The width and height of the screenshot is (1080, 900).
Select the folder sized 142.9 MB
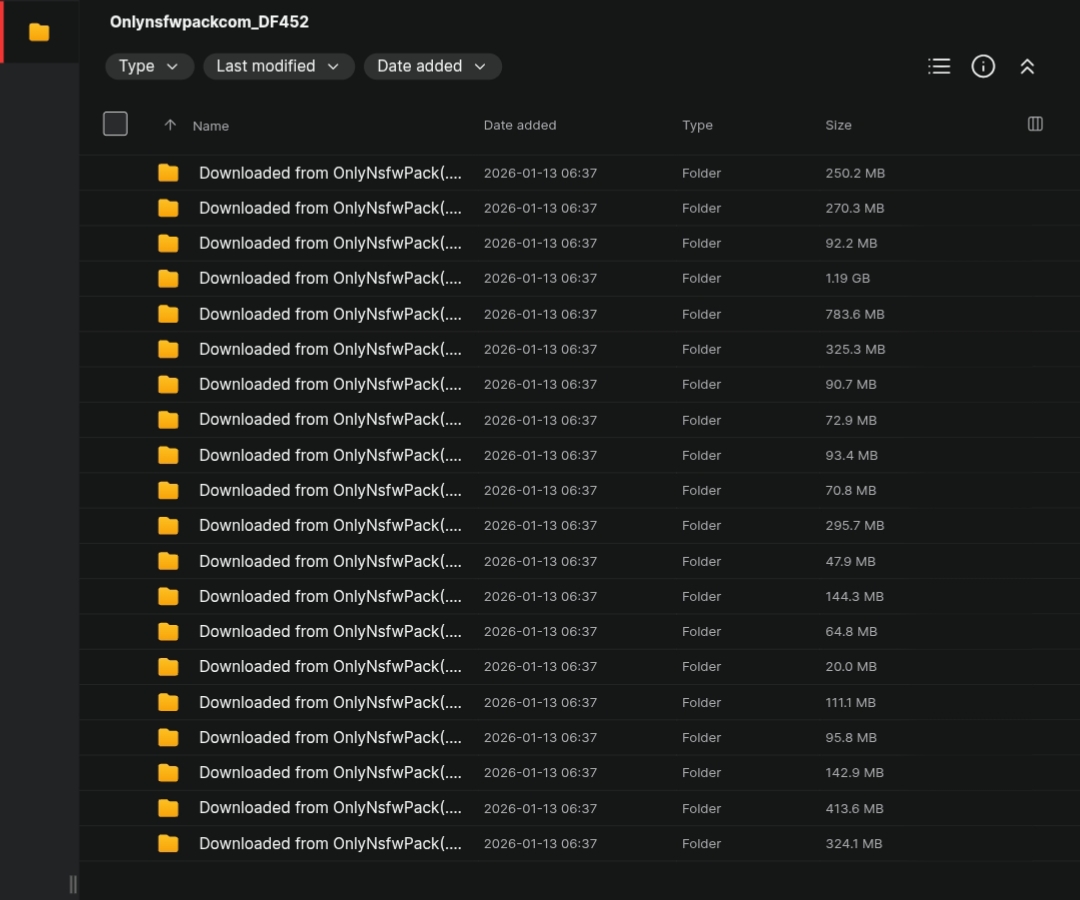(579, 773)
